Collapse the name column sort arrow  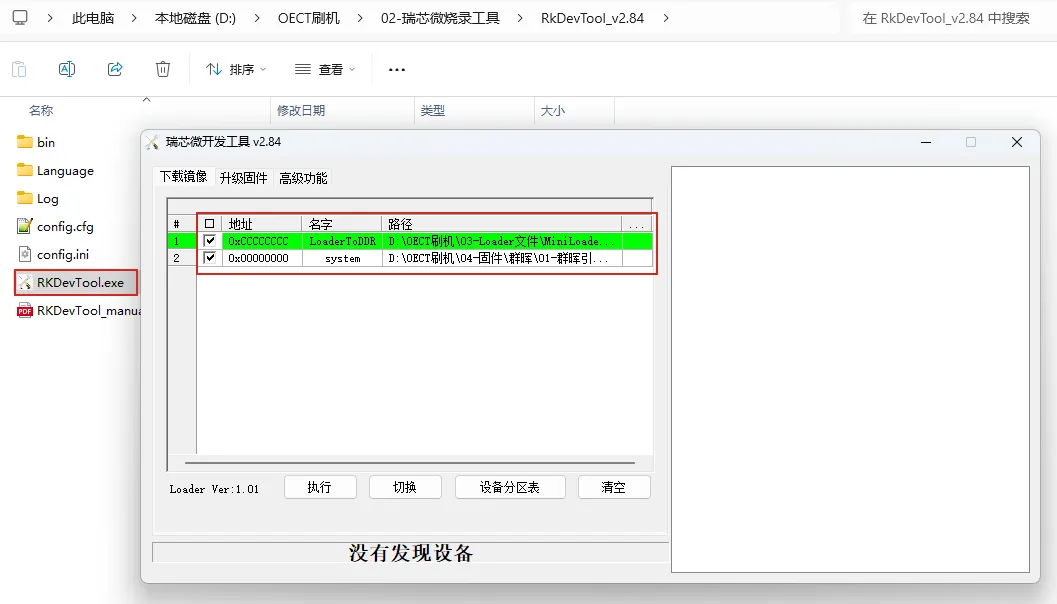point(146,100)
